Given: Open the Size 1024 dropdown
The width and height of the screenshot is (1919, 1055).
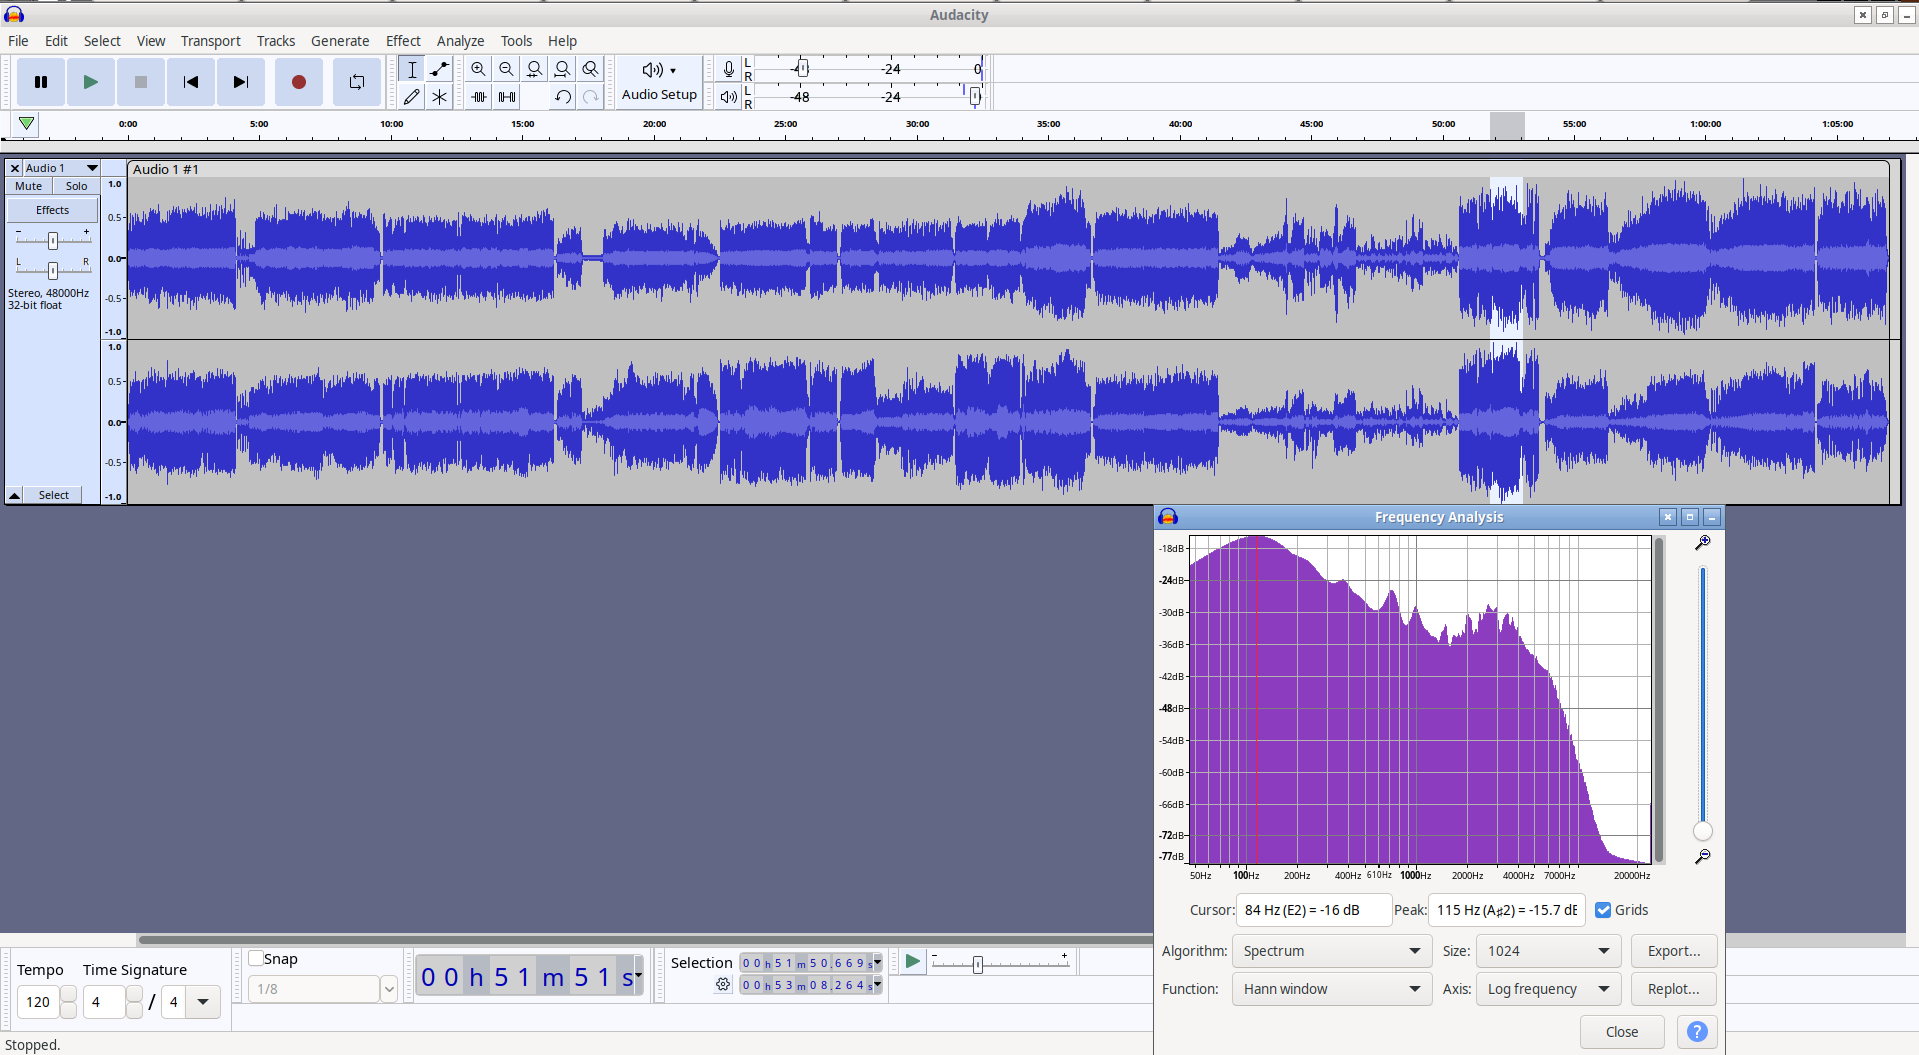Looking at the screenshot, I should [1548, 951].
